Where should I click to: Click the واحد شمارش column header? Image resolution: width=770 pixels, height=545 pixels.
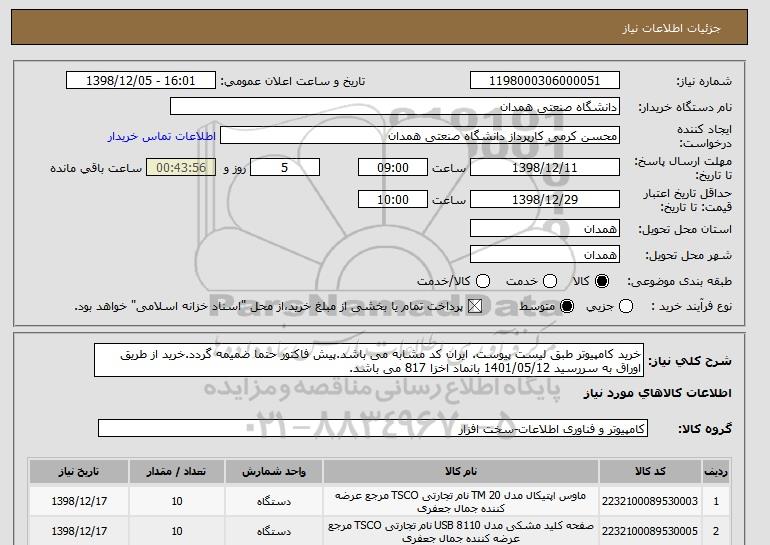click(274, 471)
